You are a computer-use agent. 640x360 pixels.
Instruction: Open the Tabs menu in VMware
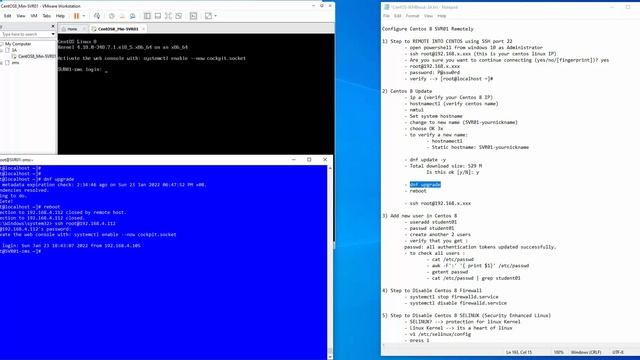point(47,16)
